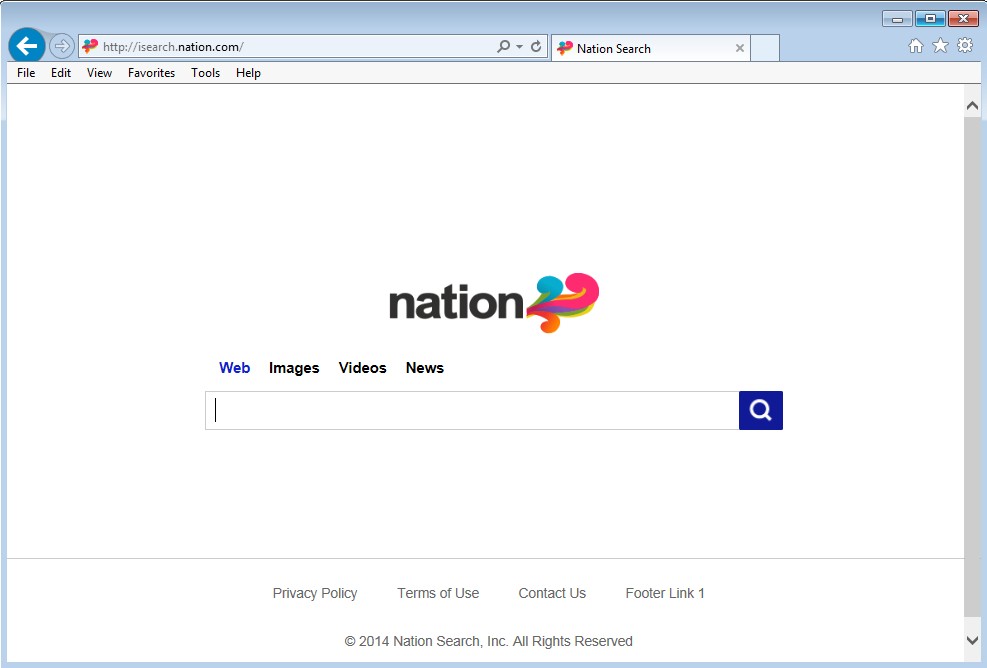Screen dimensions: 987x668
Task: Select the Web search category
Action: [234, 368]
